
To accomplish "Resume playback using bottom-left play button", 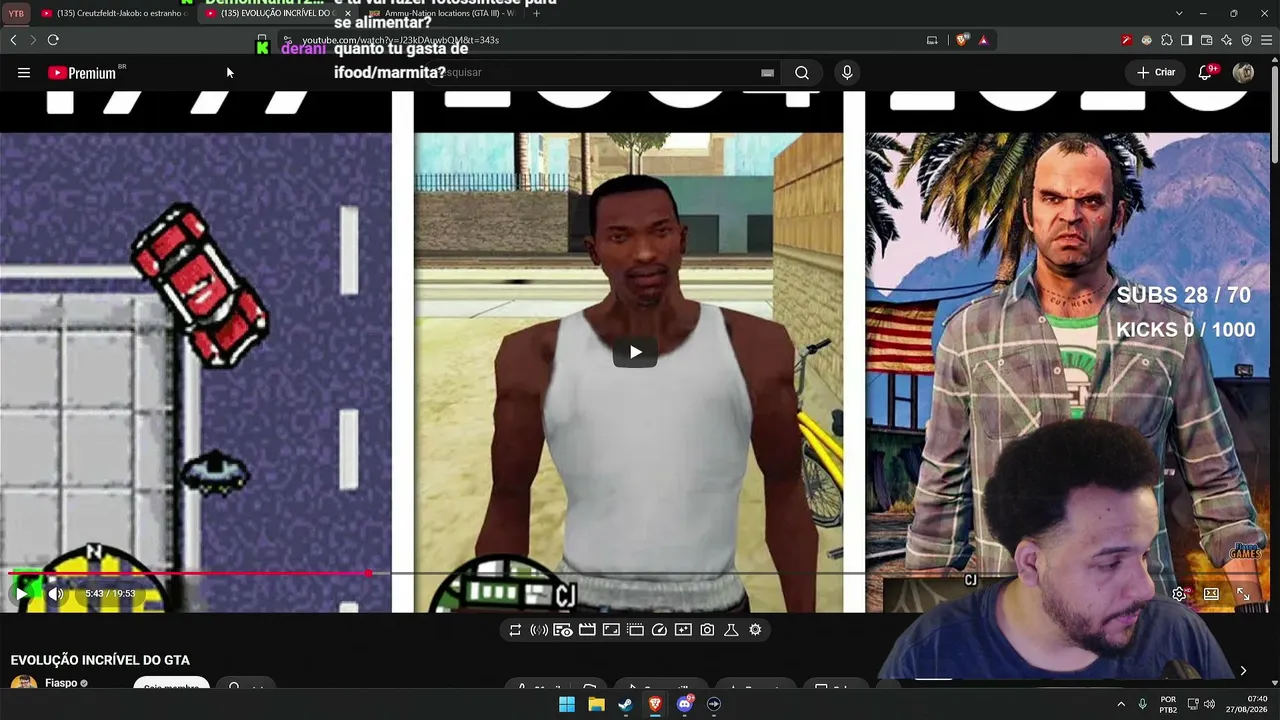I will coord(21,594).
